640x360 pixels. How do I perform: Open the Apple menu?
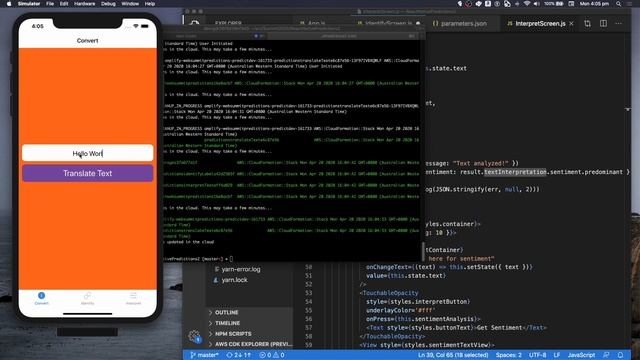(9, 4)
